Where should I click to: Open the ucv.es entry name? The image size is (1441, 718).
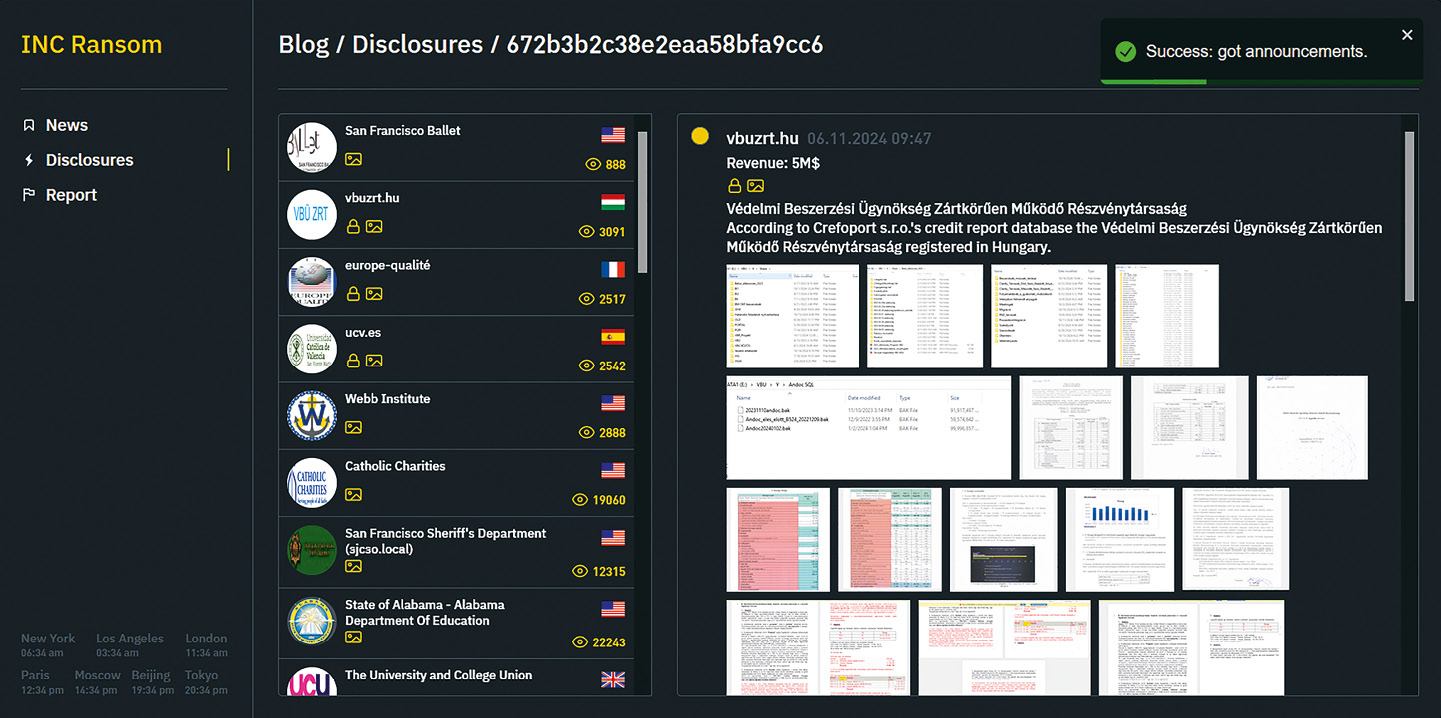(x=363, y=332)
